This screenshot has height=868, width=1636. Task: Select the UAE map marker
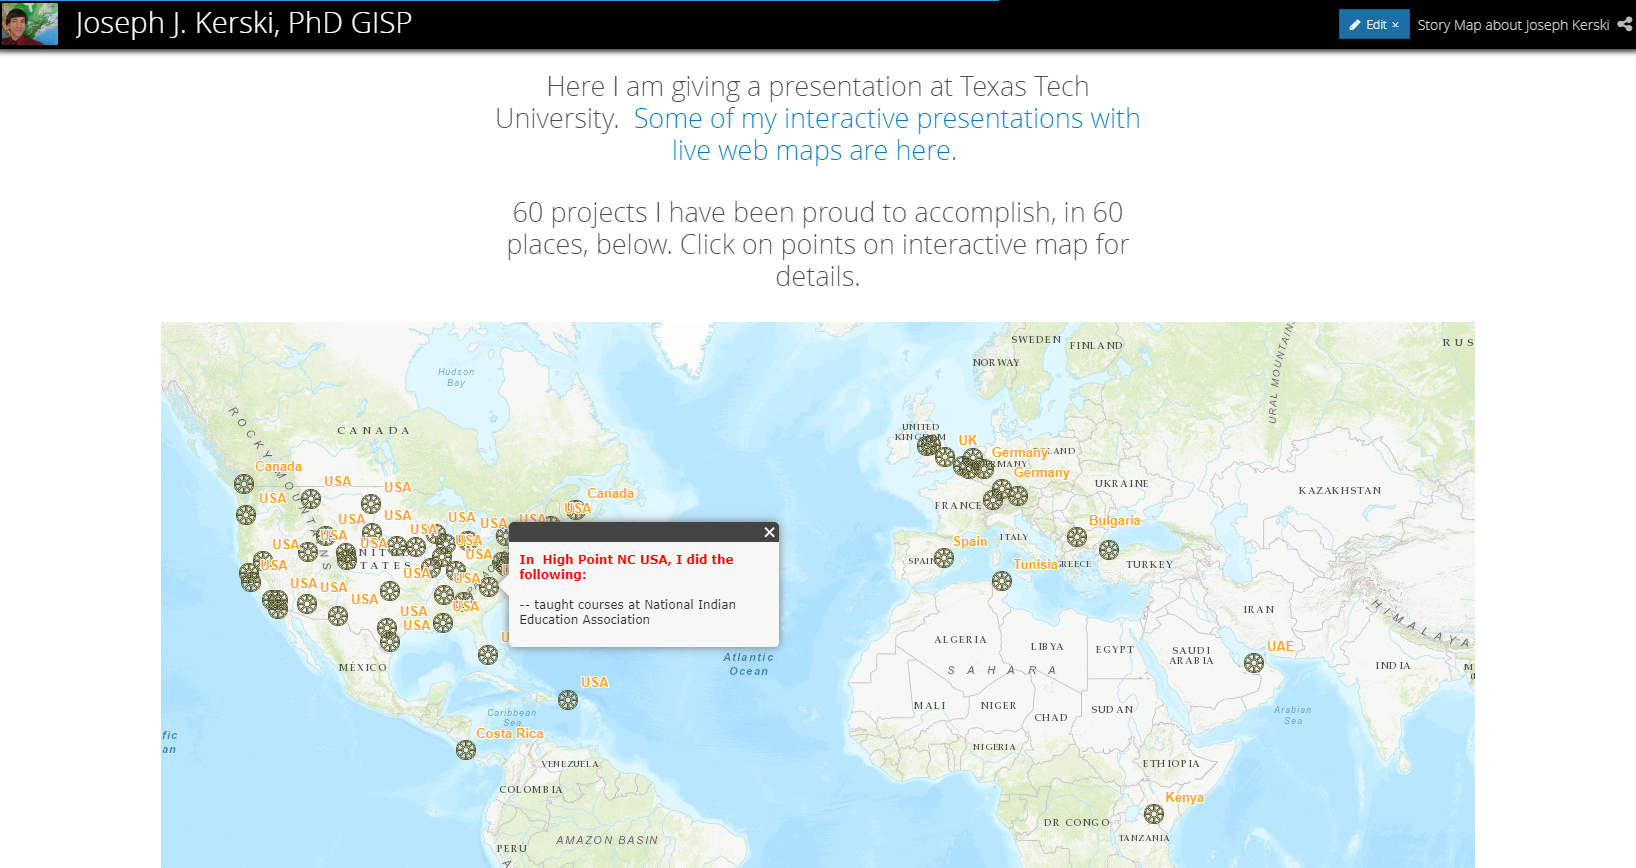click(x=1254, y=663)
